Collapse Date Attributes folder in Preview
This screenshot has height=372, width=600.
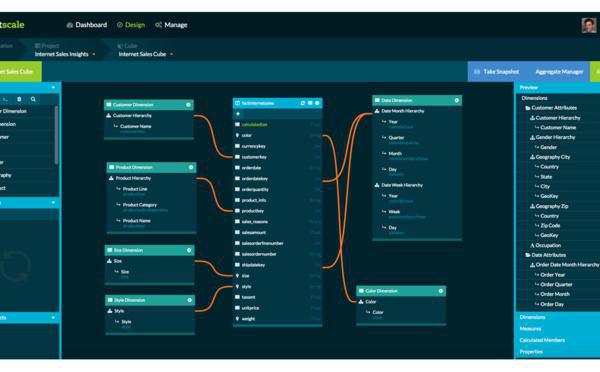click(528, 255)
